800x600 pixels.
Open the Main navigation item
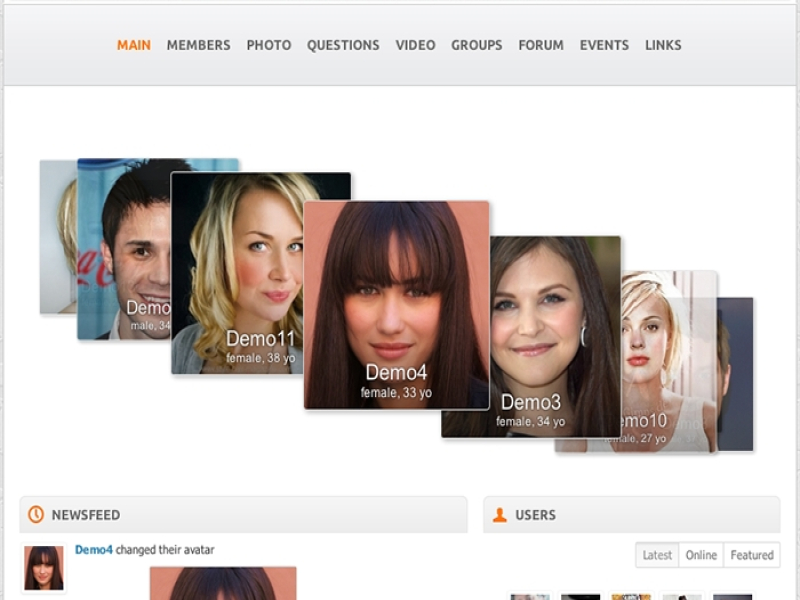pyautogui.click(x=134, y=45)
